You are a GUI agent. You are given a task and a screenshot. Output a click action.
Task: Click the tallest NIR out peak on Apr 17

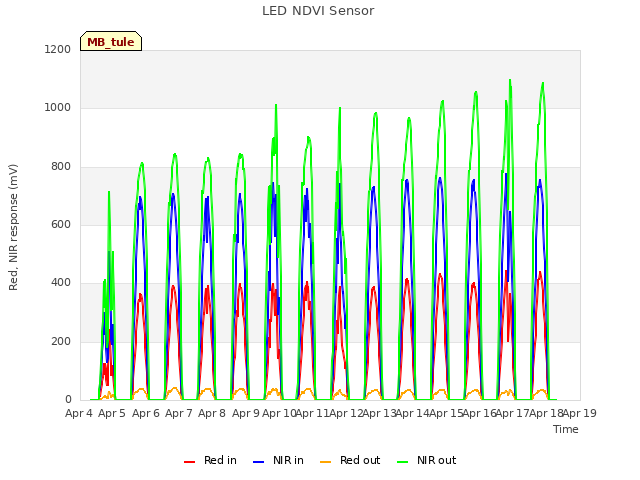(x=510, y=80)
